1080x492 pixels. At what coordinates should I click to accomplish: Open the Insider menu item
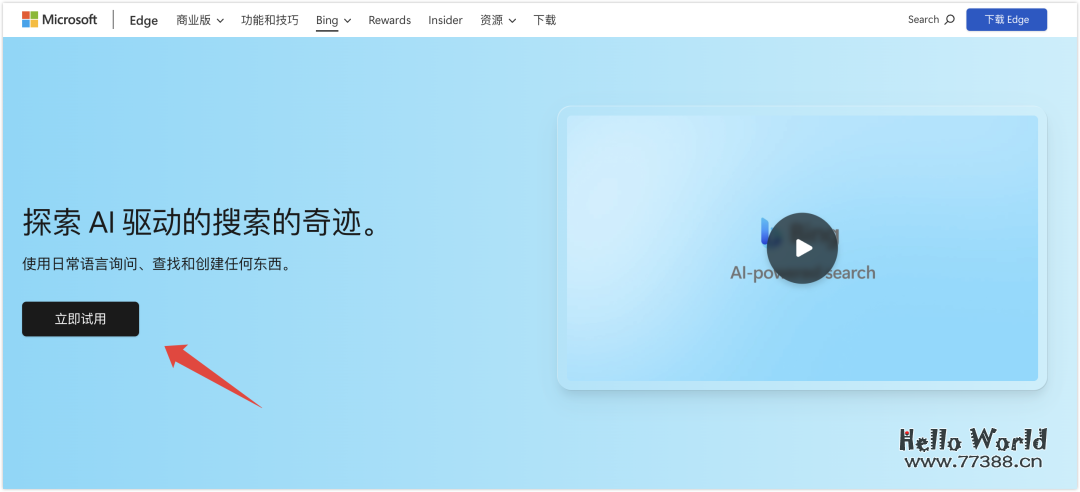click(446, 20)
